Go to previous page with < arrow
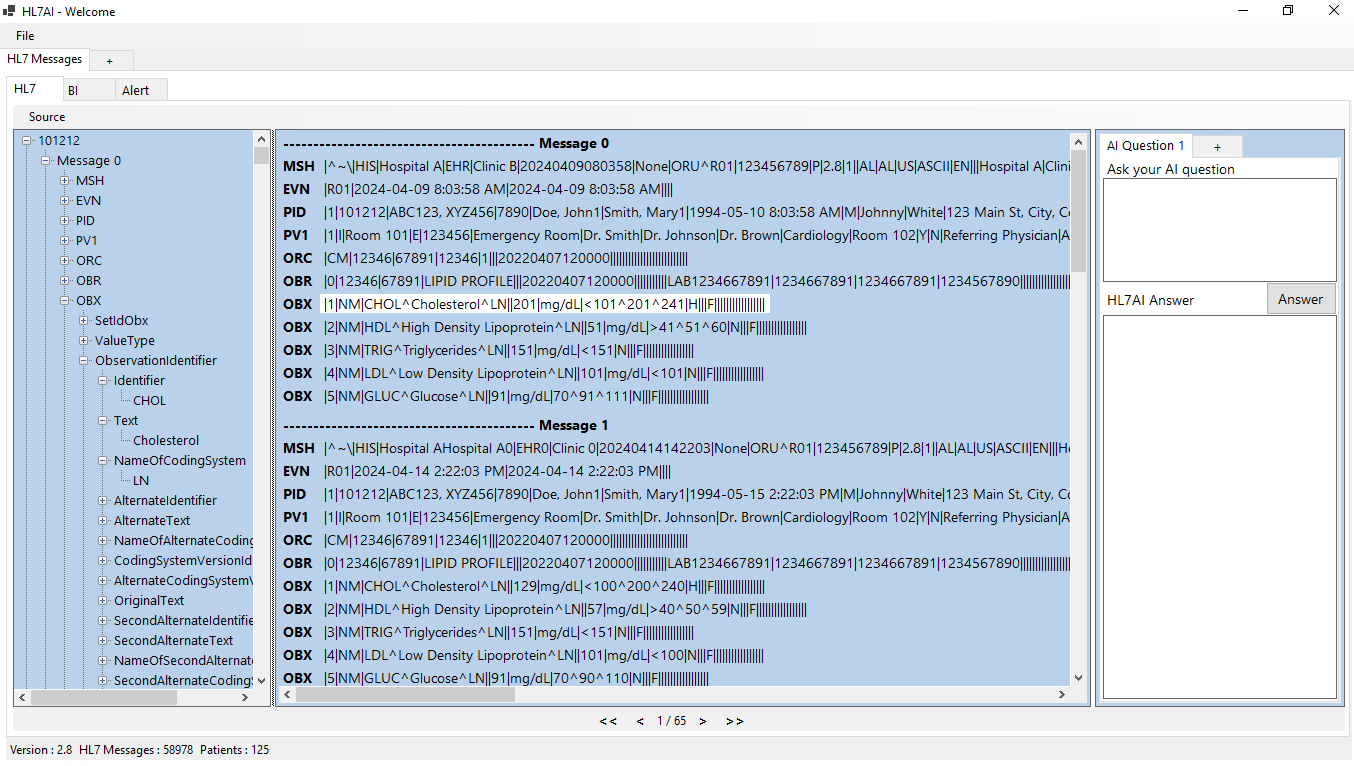1354x766 pixels. tap(640, 721)
